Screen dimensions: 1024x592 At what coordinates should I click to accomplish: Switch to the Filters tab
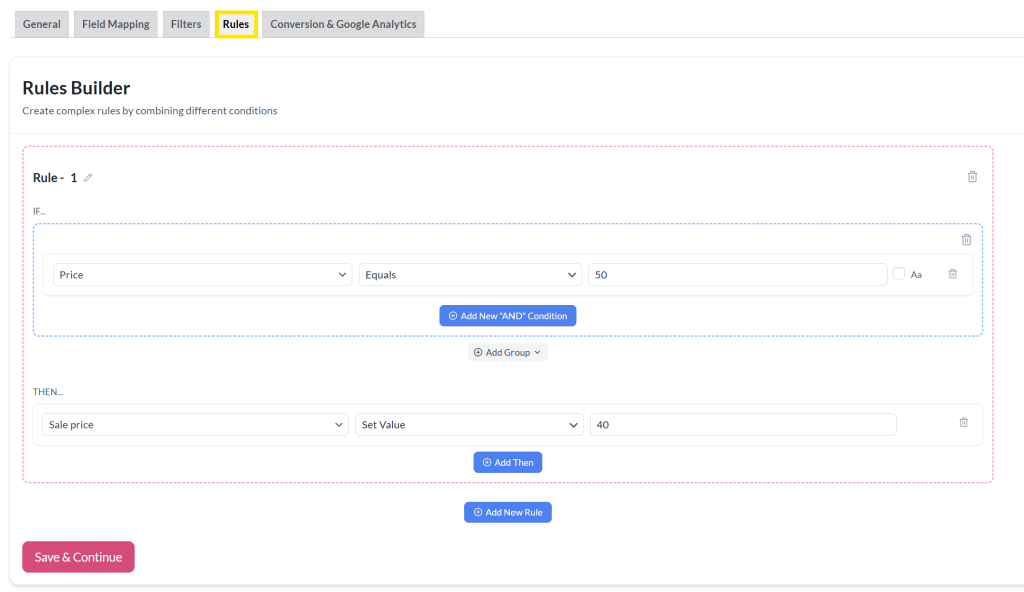pos(186,23)
